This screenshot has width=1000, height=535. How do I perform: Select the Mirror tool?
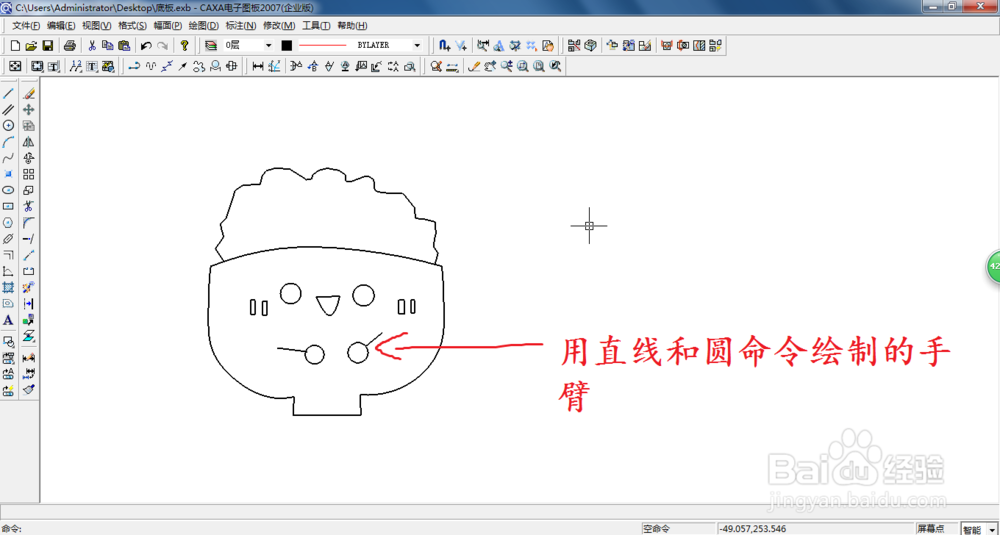click(29, 142)
